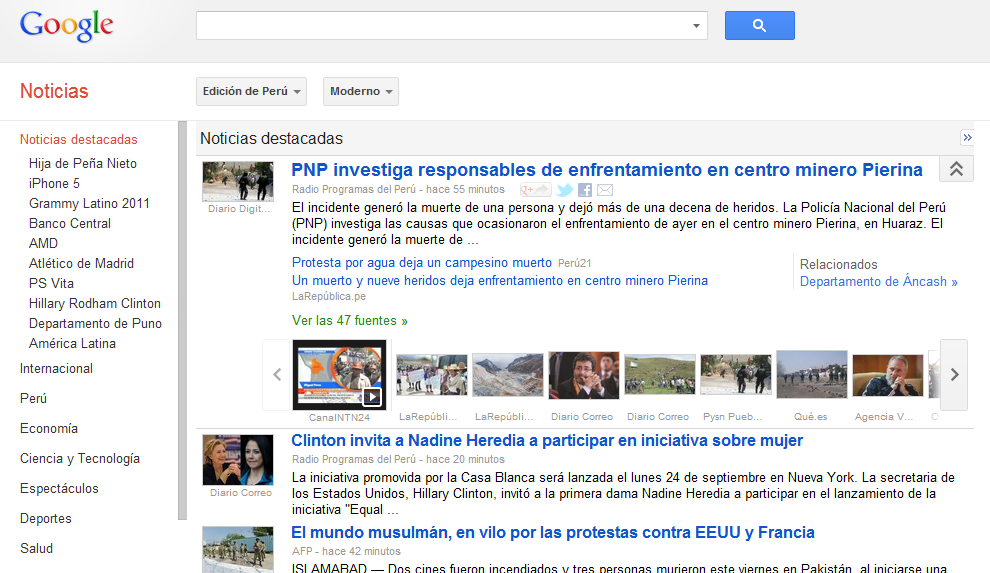Show next thumbnails with right arrow

pyautogui.click(x=954, y=375)
